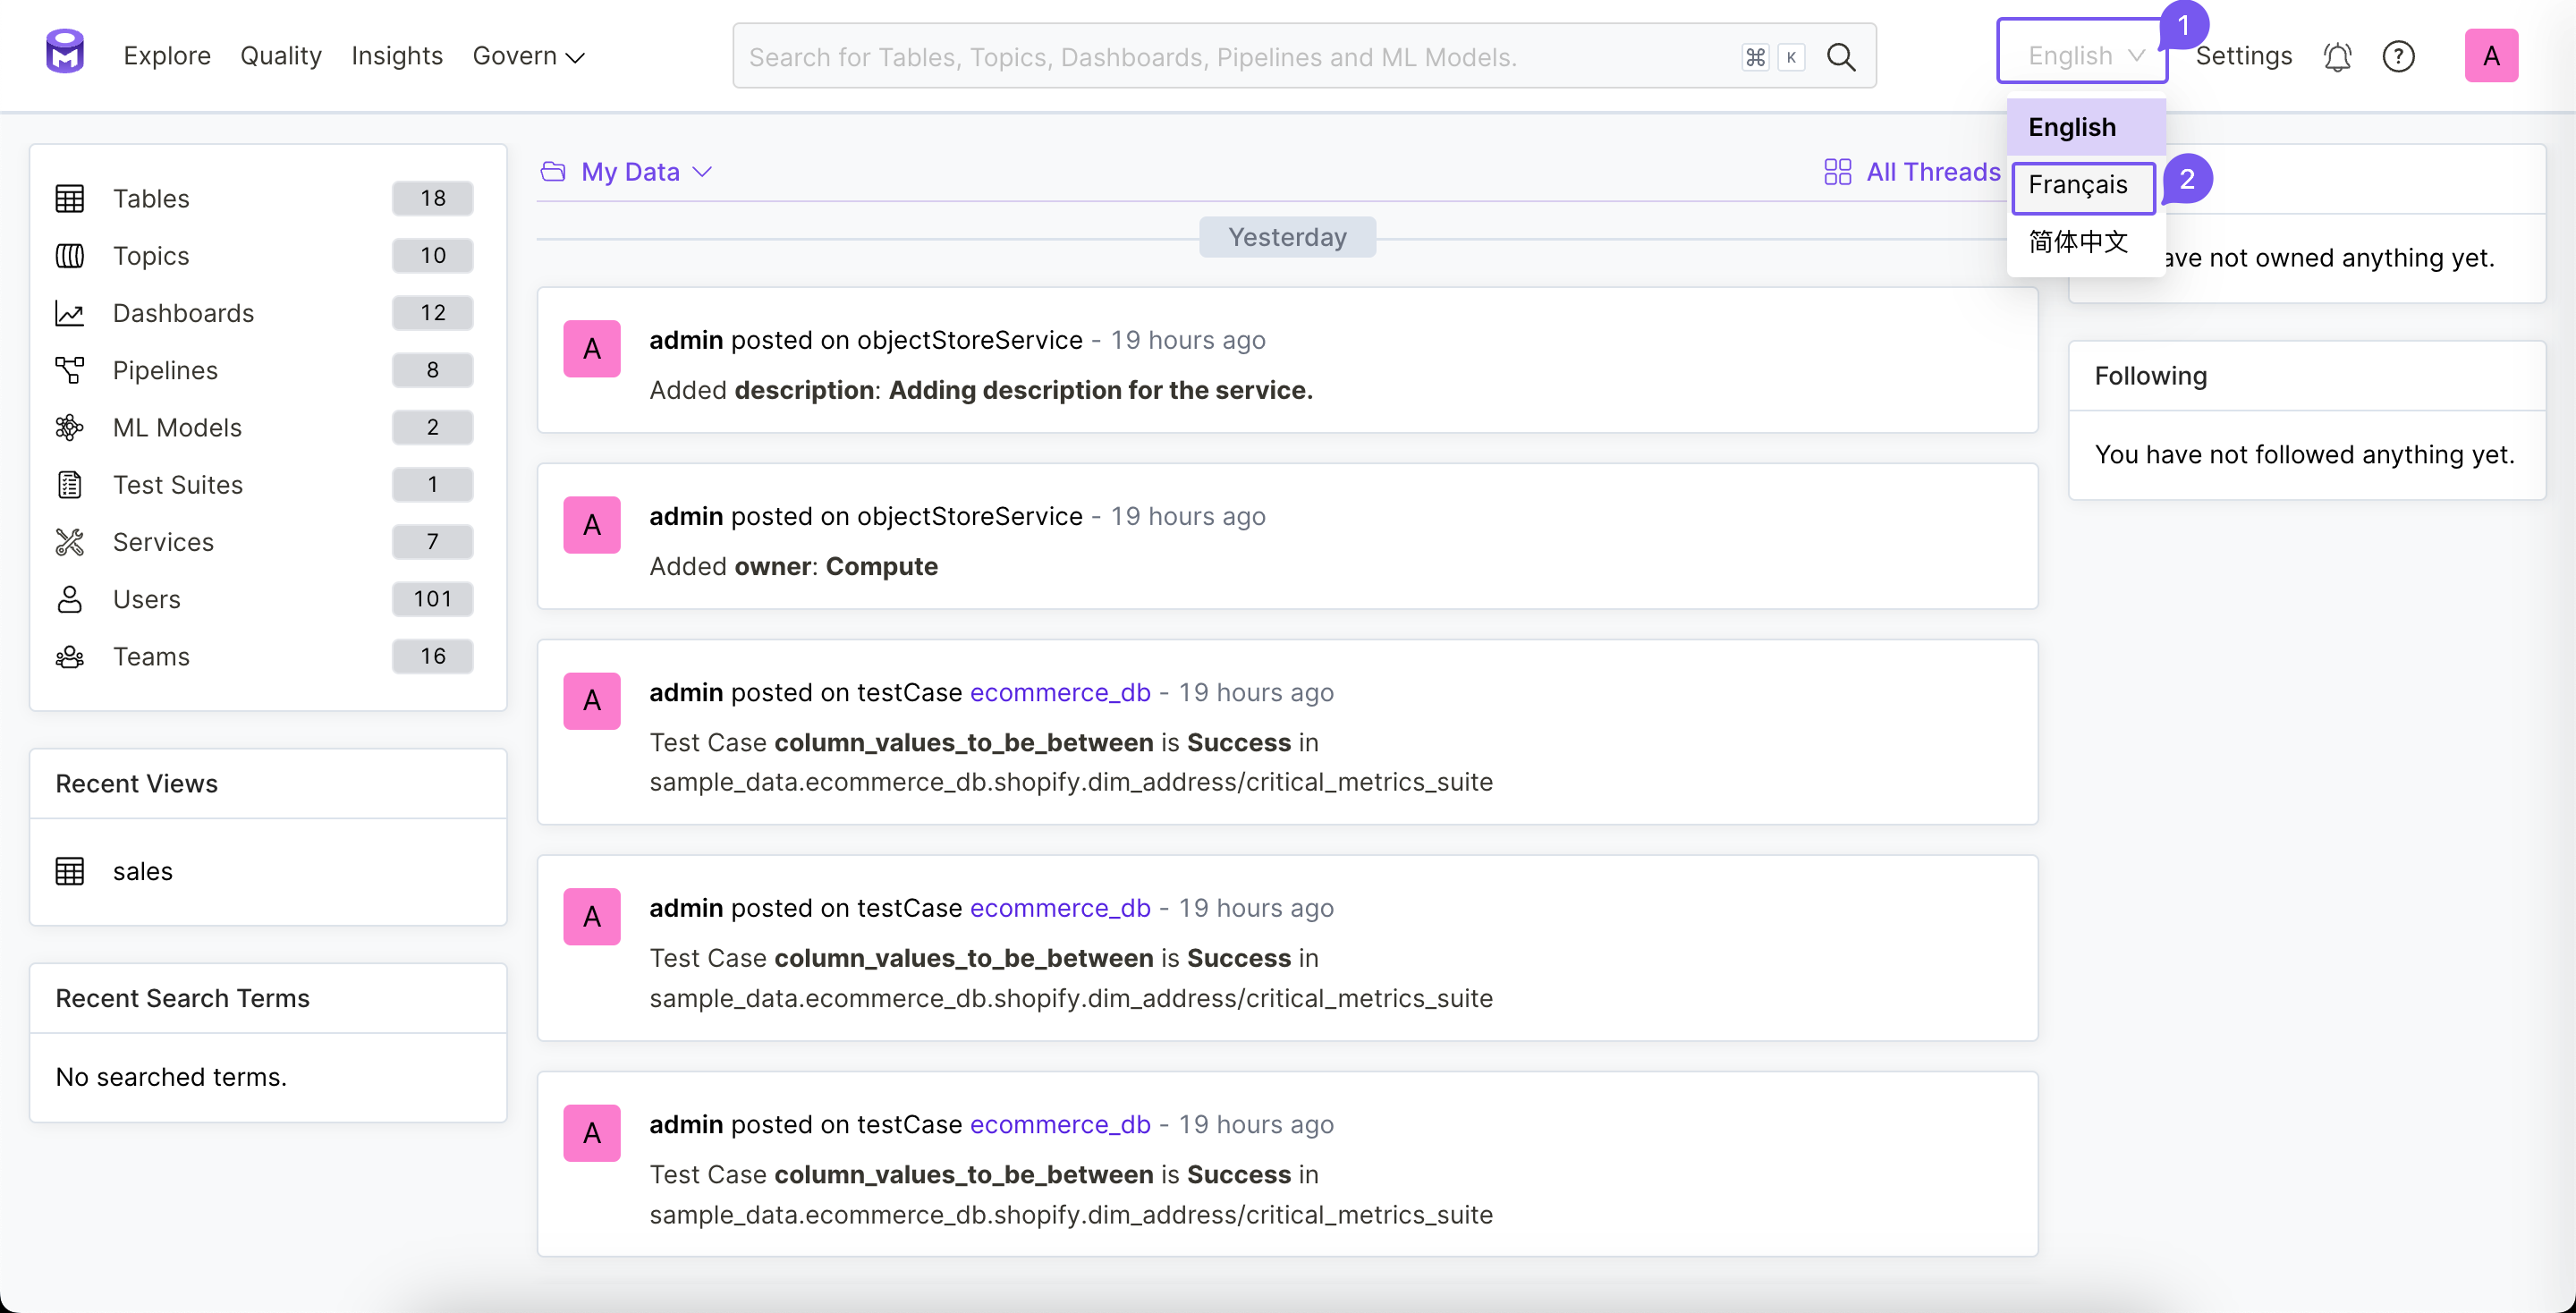
Task: Open the Services entity link
Action: (x=163, y=542)
